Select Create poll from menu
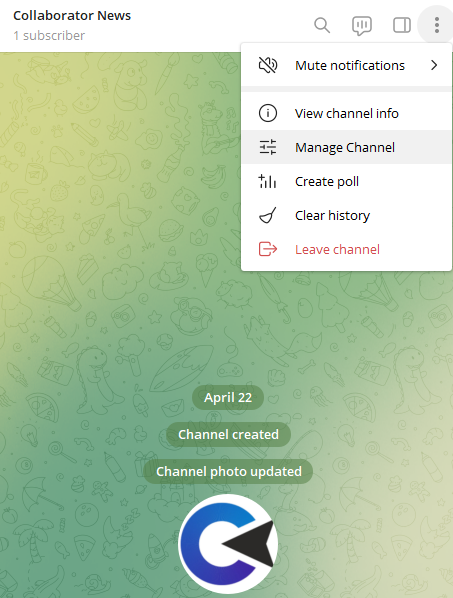453x598 pixels. pyautogui.click(x=346, y=181)
